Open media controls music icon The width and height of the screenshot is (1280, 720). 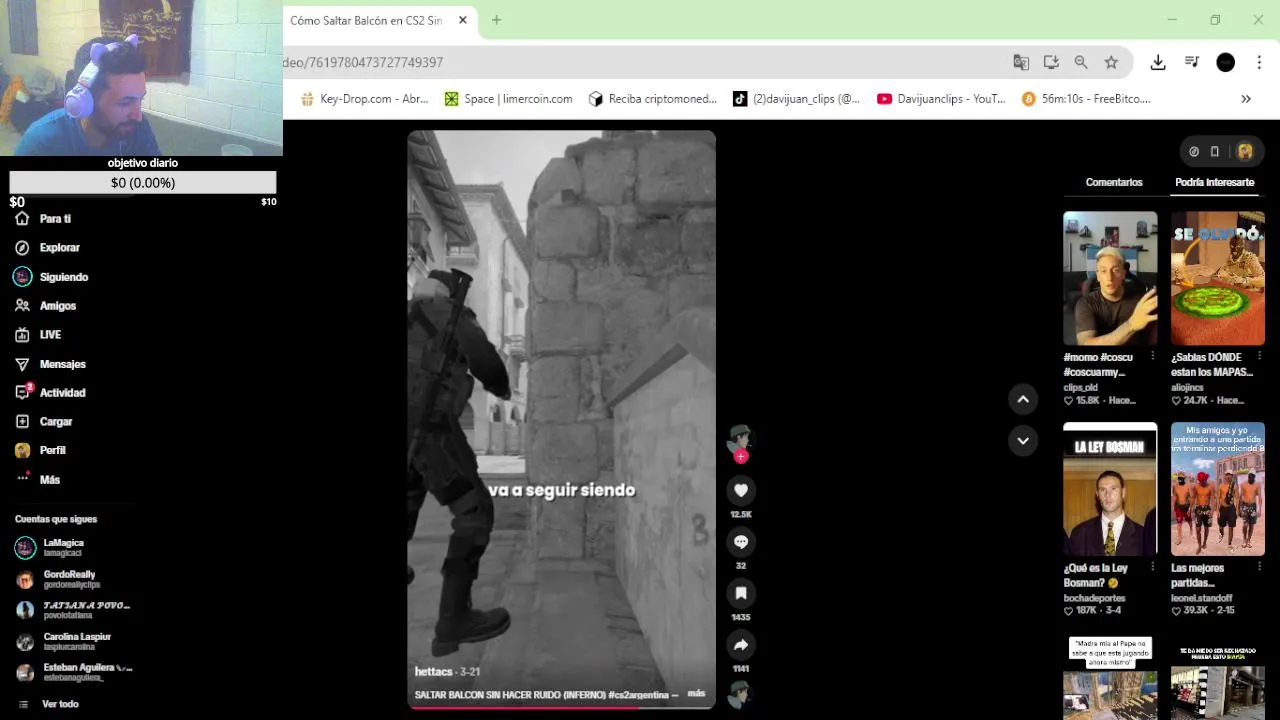tap(1192, 62)
